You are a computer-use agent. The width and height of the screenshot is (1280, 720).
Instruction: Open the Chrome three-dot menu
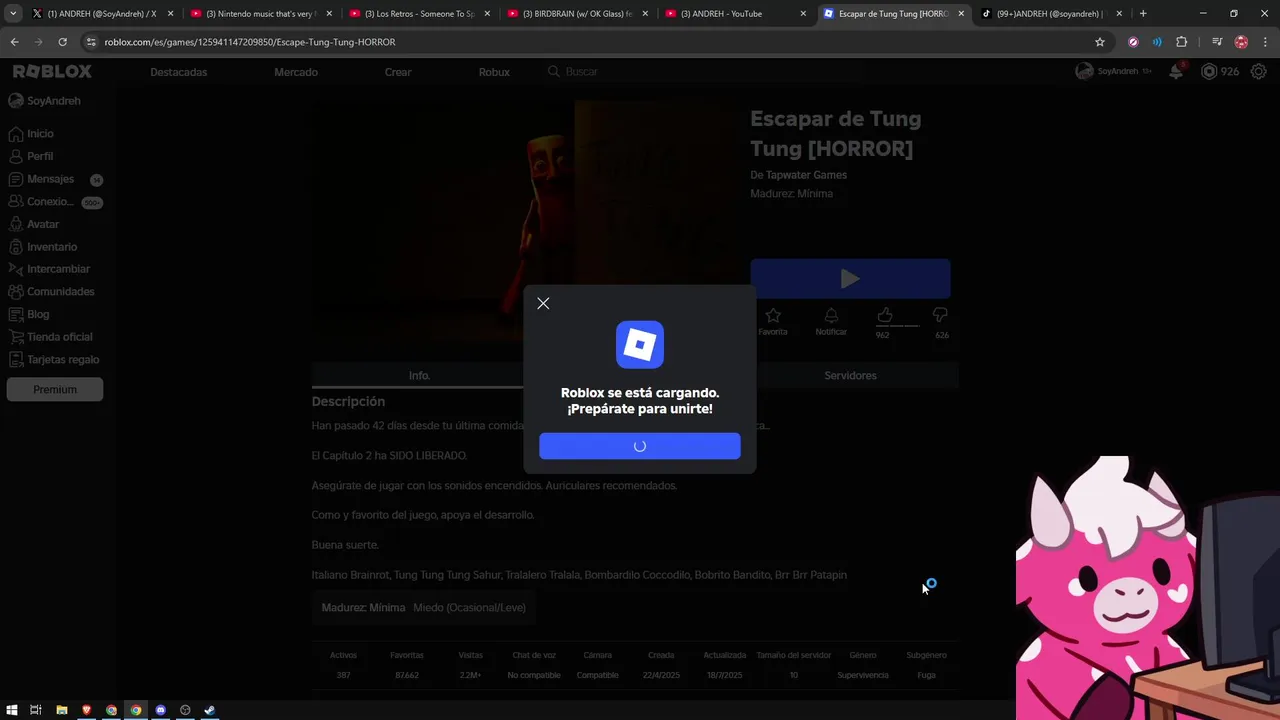point(1264,42)
